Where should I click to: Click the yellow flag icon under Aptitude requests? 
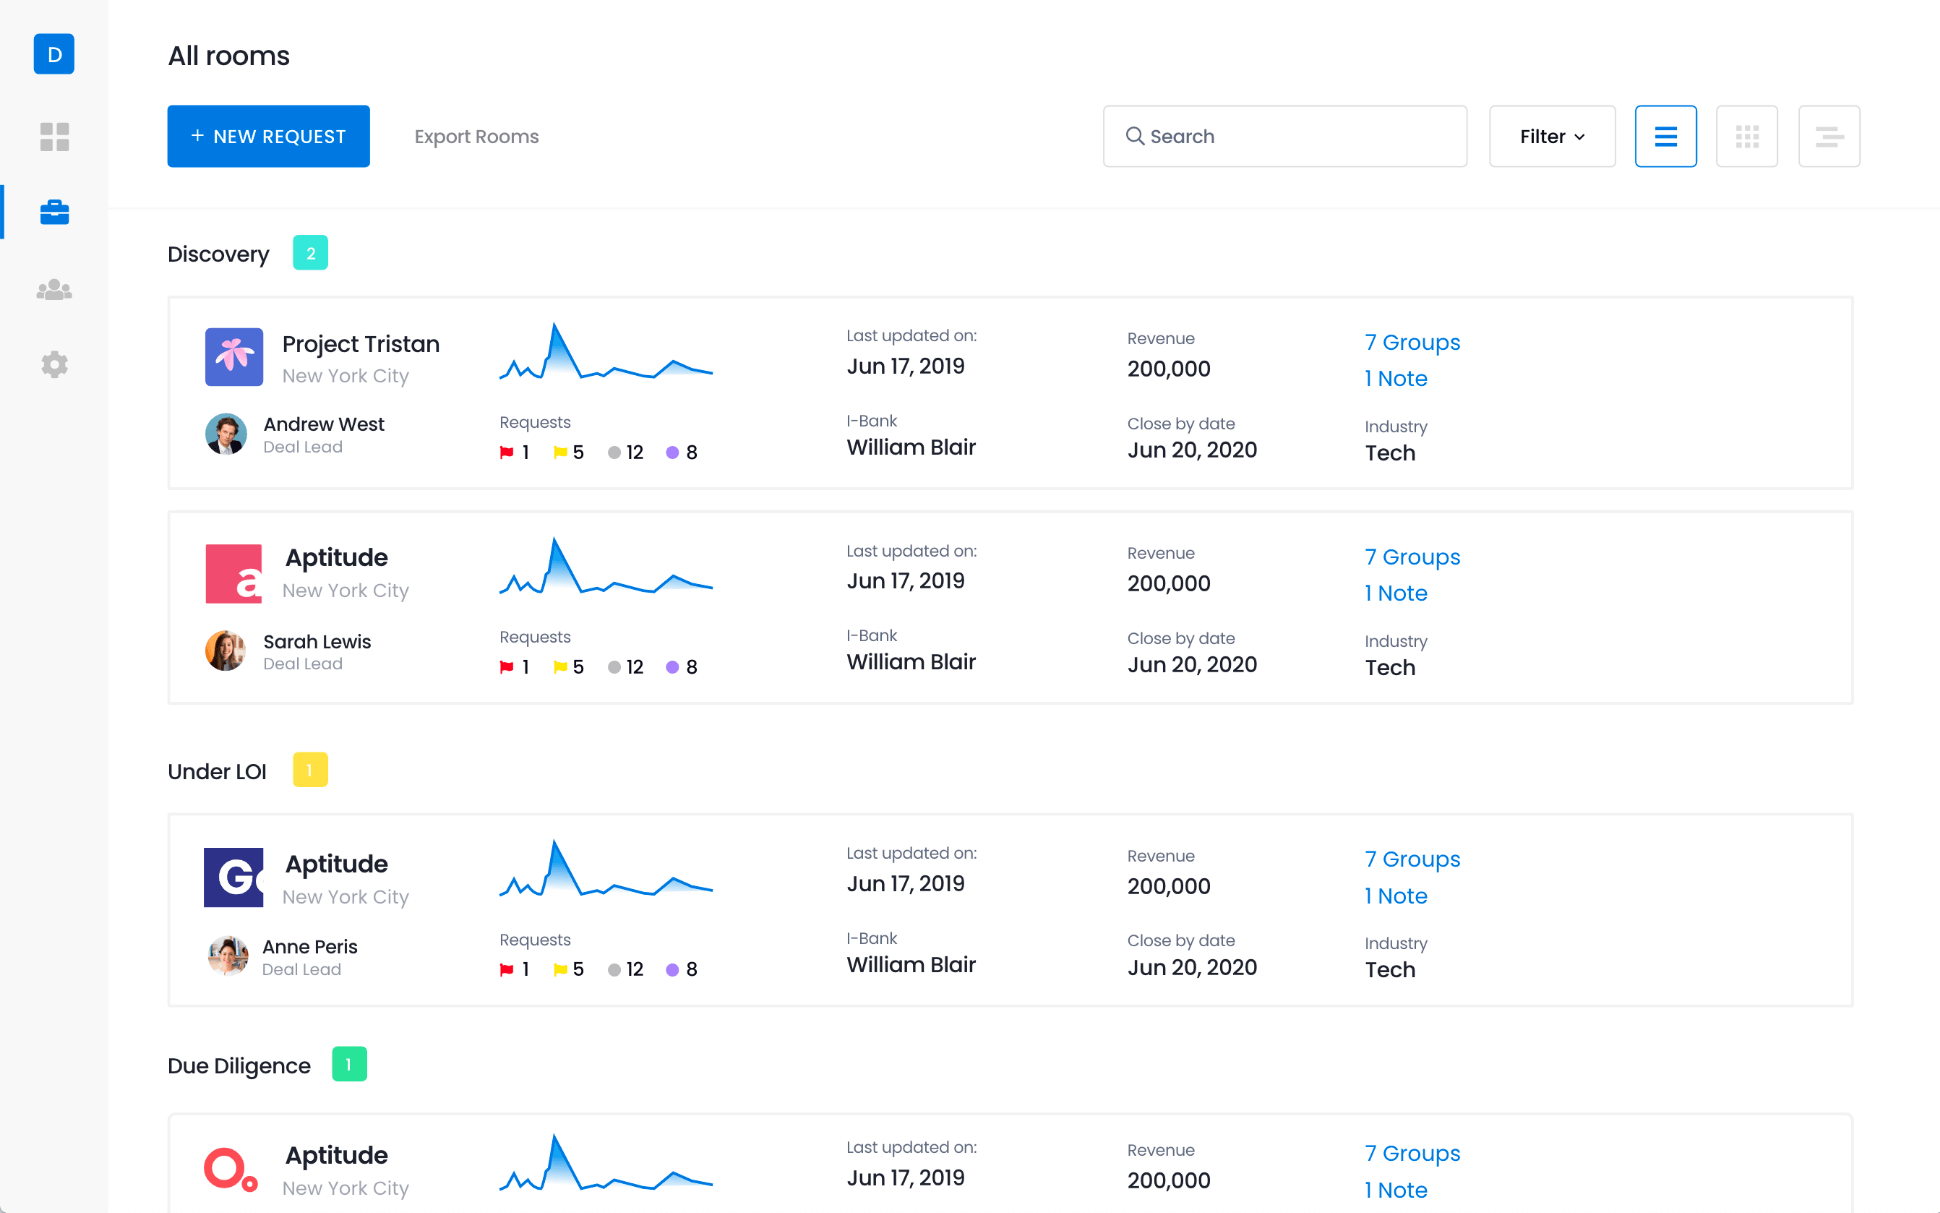click(561, 666)
